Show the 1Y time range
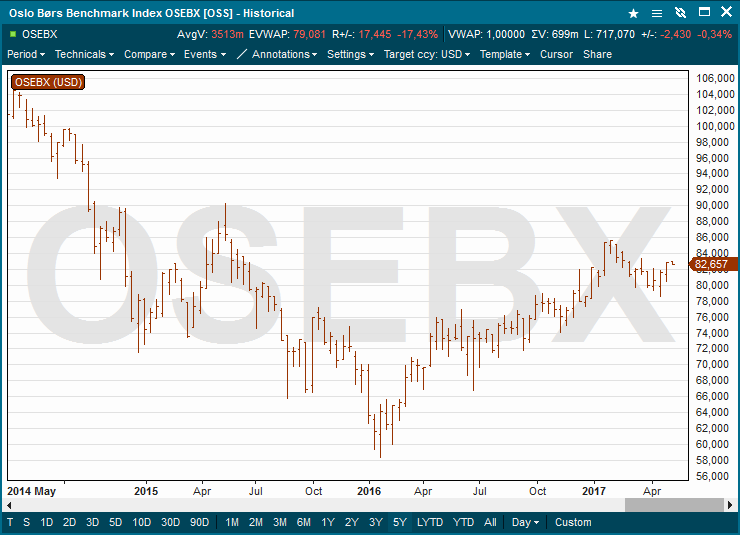Screen dimensions: 740x535 click(x=328, y=522)
